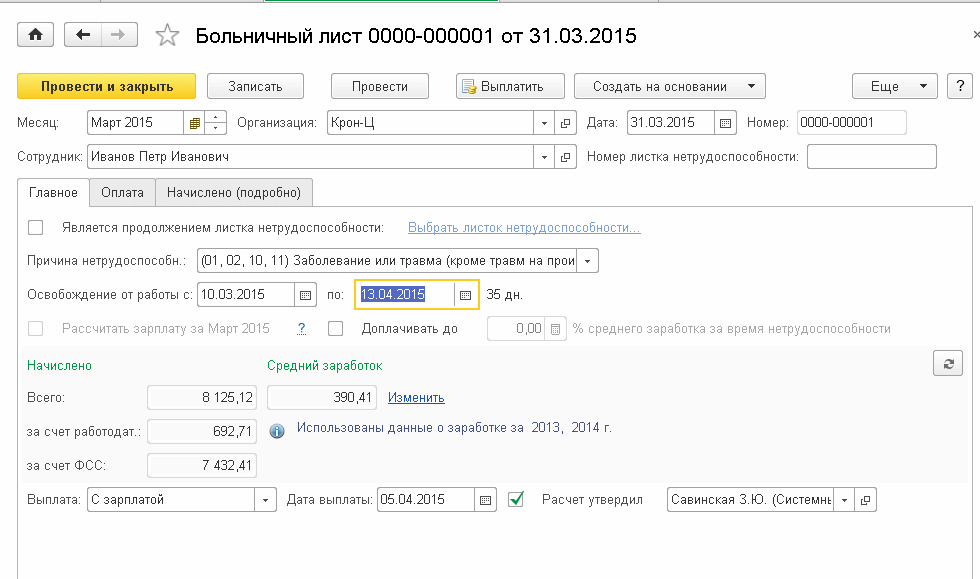This screenshot has width=980, height=579.
Task: Click the Организация field Крон-Ц
Action: pos(431,123)
